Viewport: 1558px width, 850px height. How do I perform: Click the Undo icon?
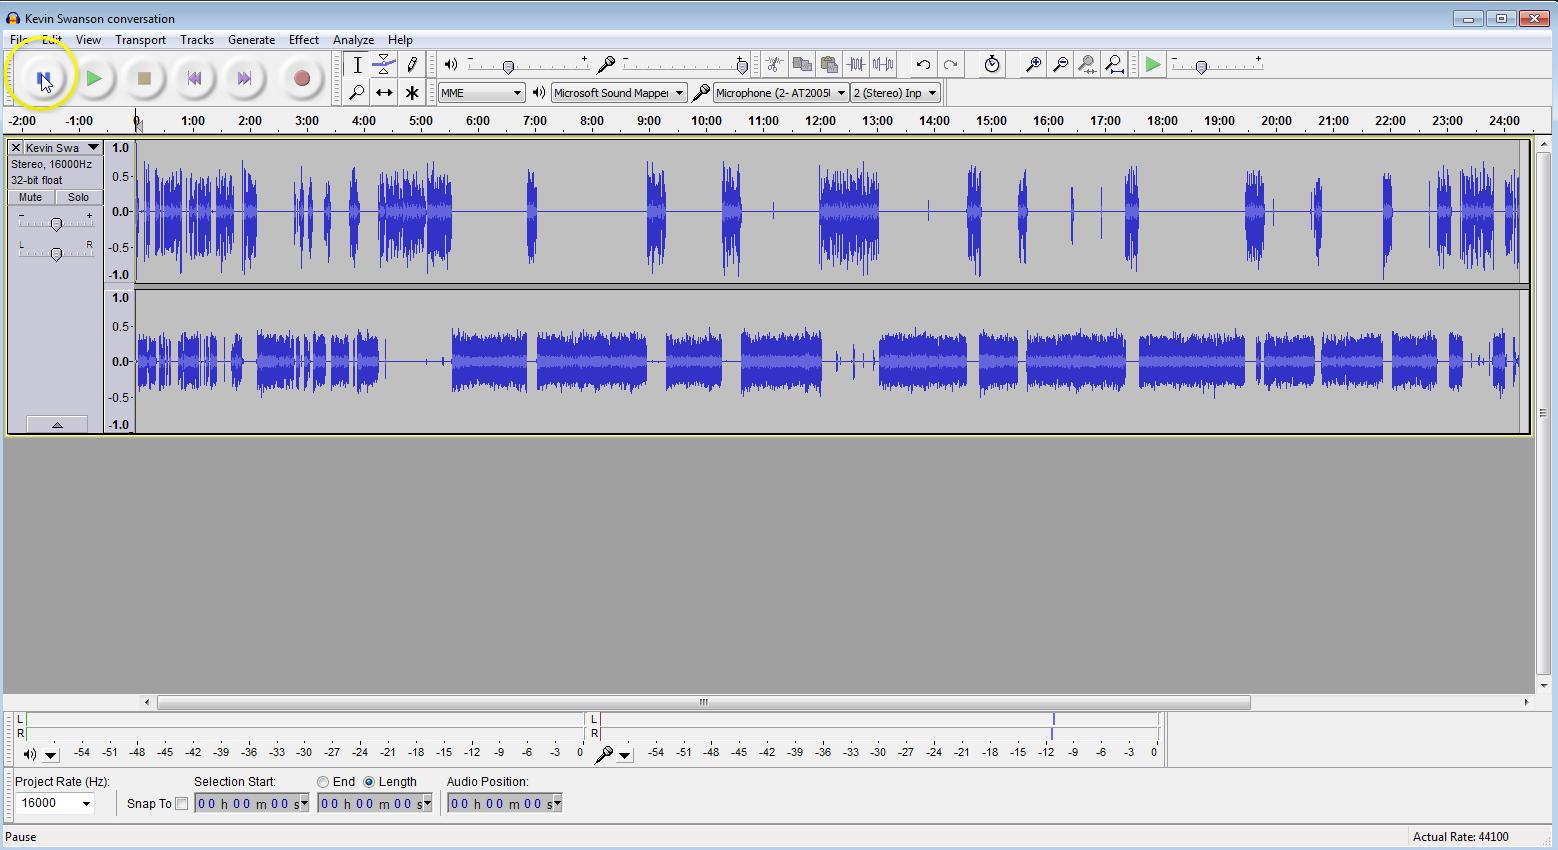(921, 64)
